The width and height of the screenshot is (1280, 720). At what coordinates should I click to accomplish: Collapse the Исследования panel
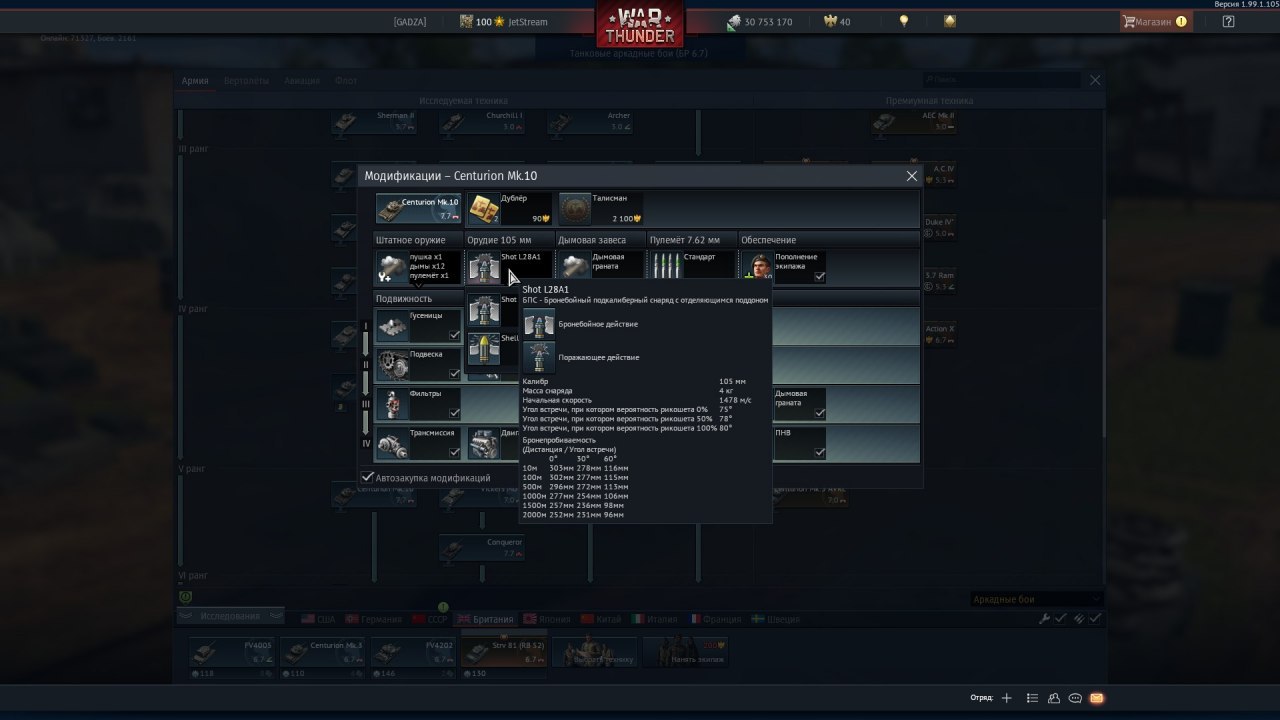tap(230, 616)
